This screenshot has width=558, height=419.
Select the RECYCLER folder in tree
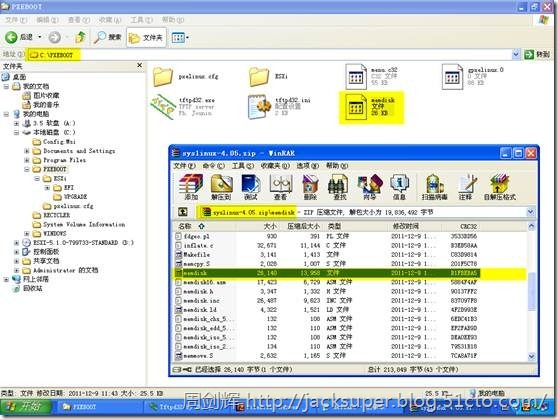click(51, 215)
